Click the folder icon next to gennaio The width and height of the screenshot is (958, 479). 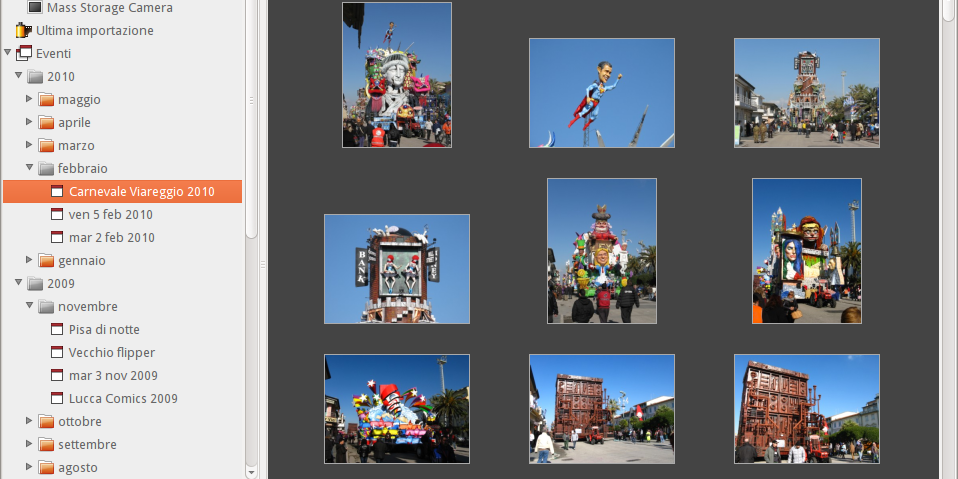[46, 261]
